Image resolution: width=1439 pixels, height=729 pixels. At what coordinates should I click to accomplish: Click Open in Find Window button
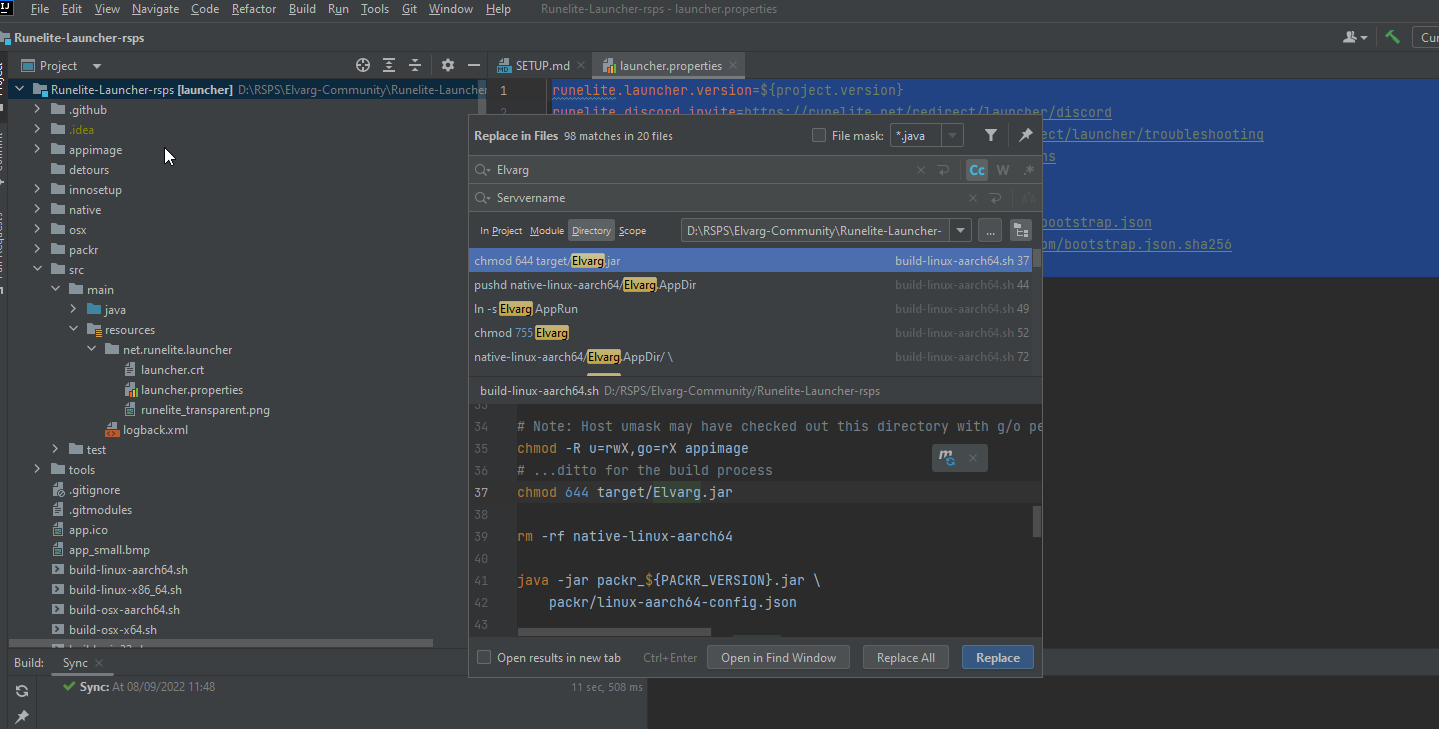point(779,657)
